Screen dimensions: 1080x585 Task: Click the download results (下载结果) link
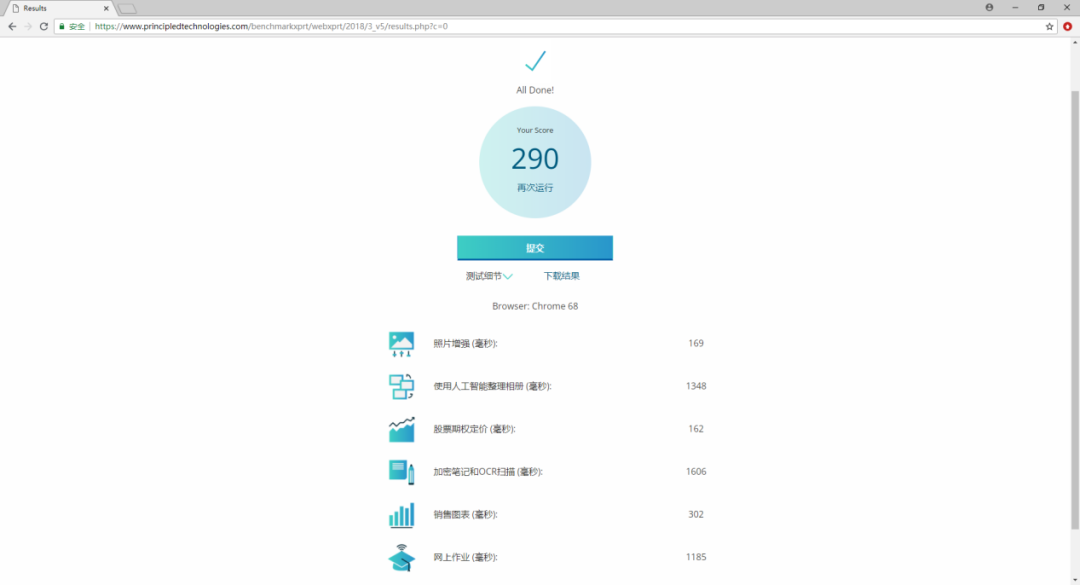[x=561, y=276]
